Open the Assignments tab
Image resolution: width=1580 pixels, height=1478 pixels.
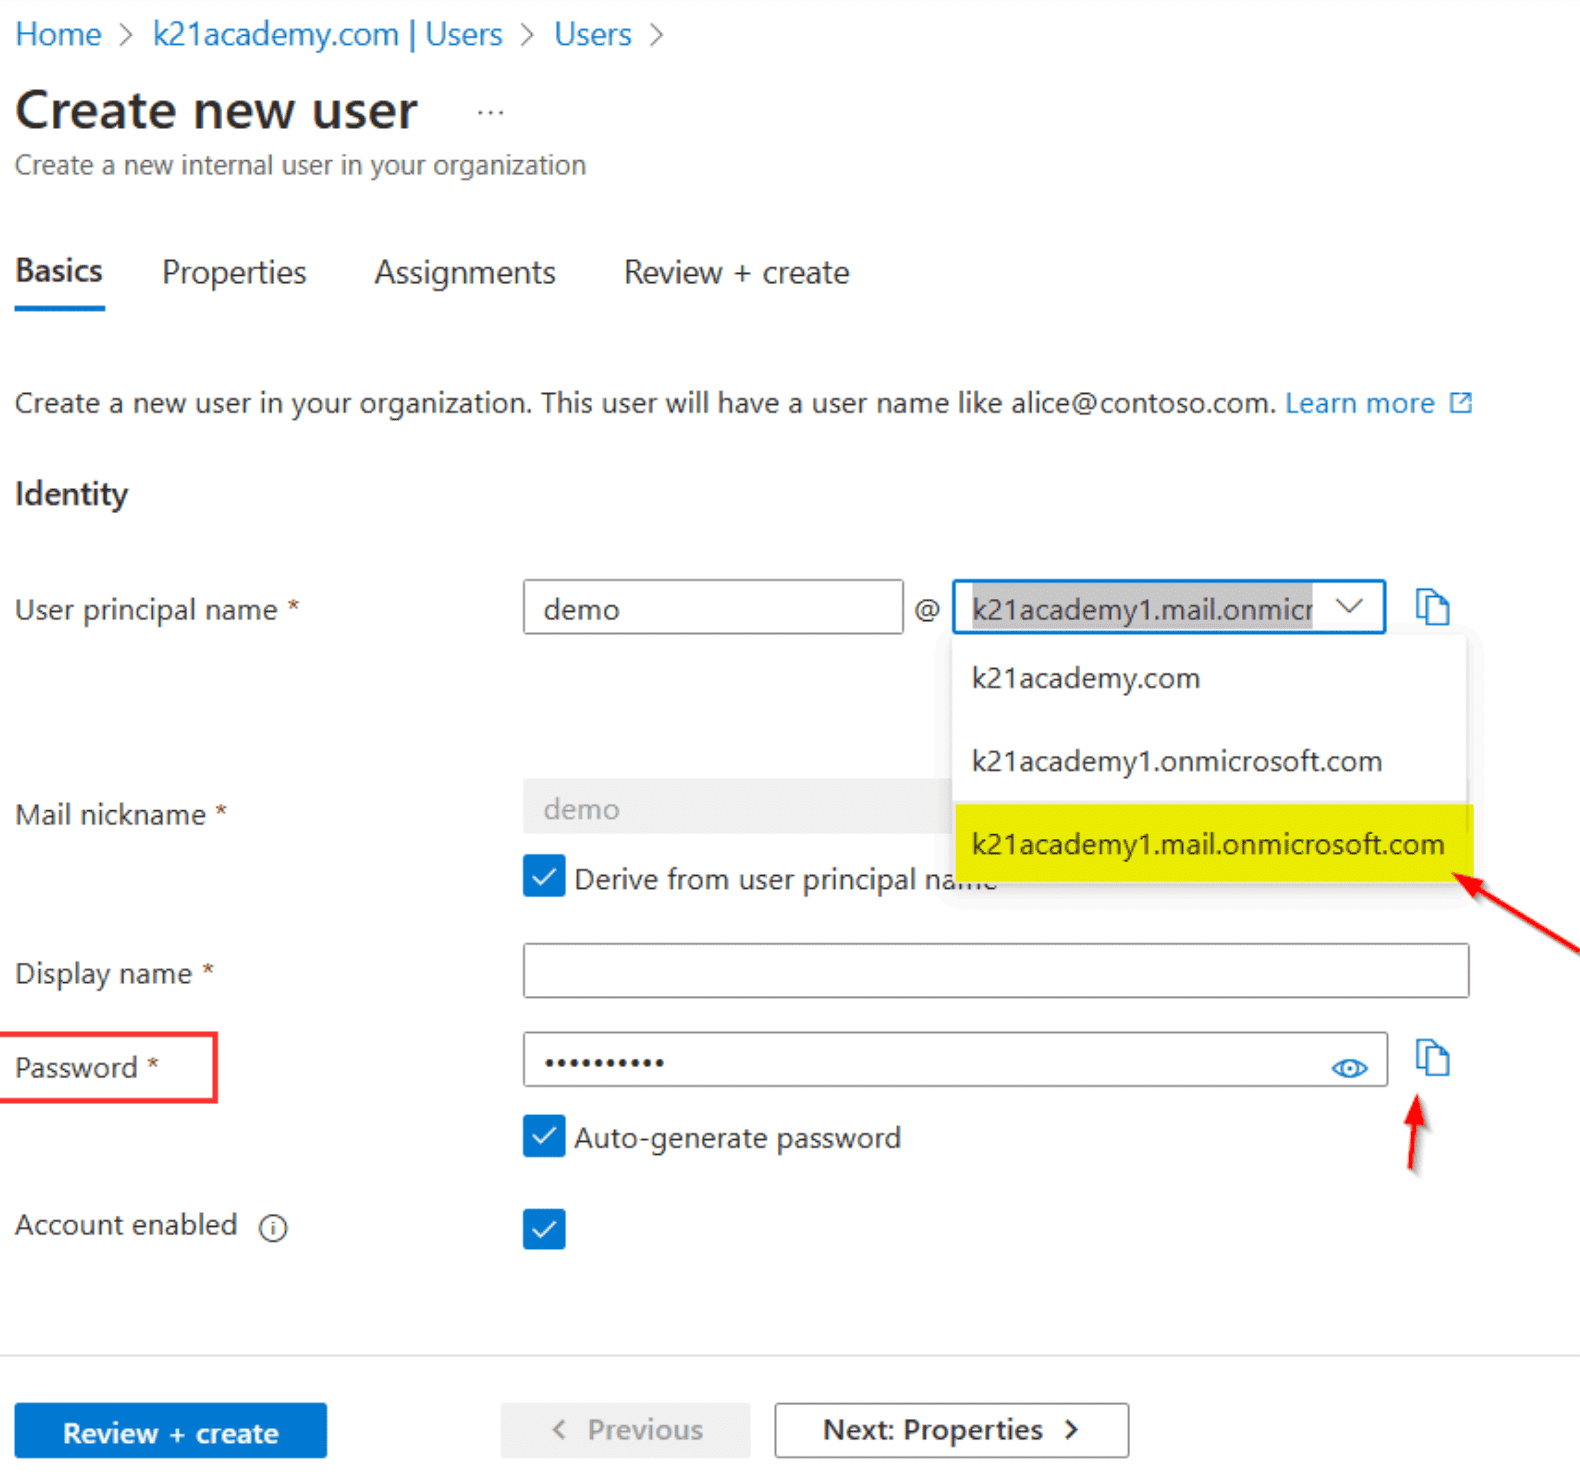coord(464,272)
